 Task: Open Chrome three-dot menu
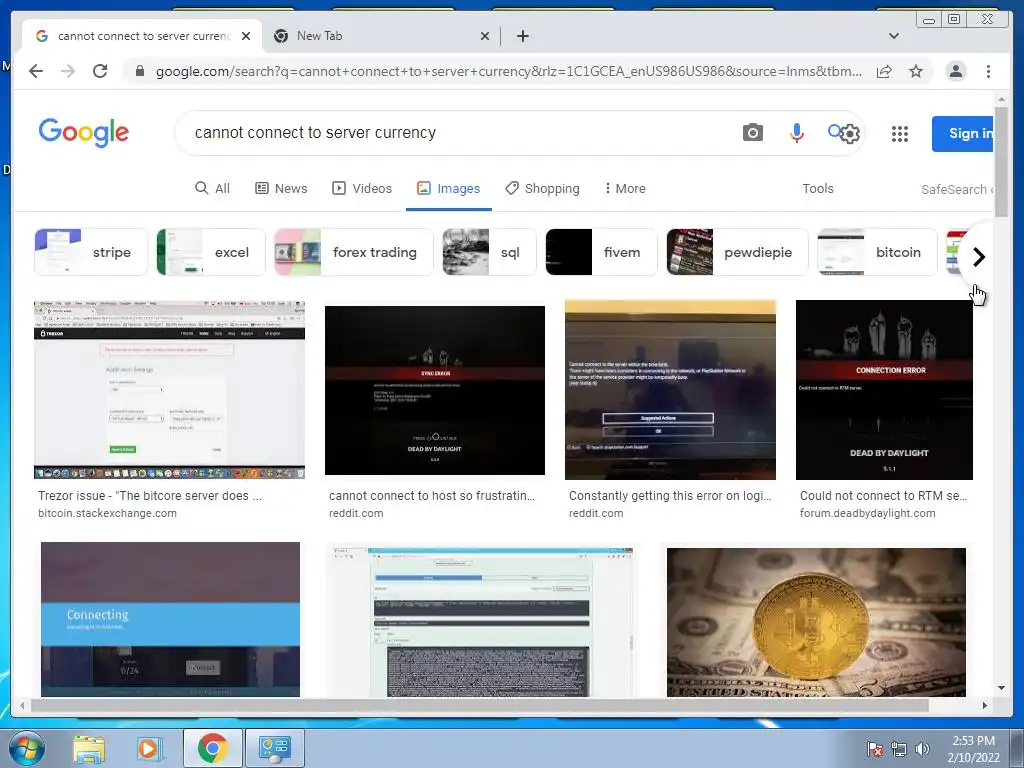tap(988, 71)
